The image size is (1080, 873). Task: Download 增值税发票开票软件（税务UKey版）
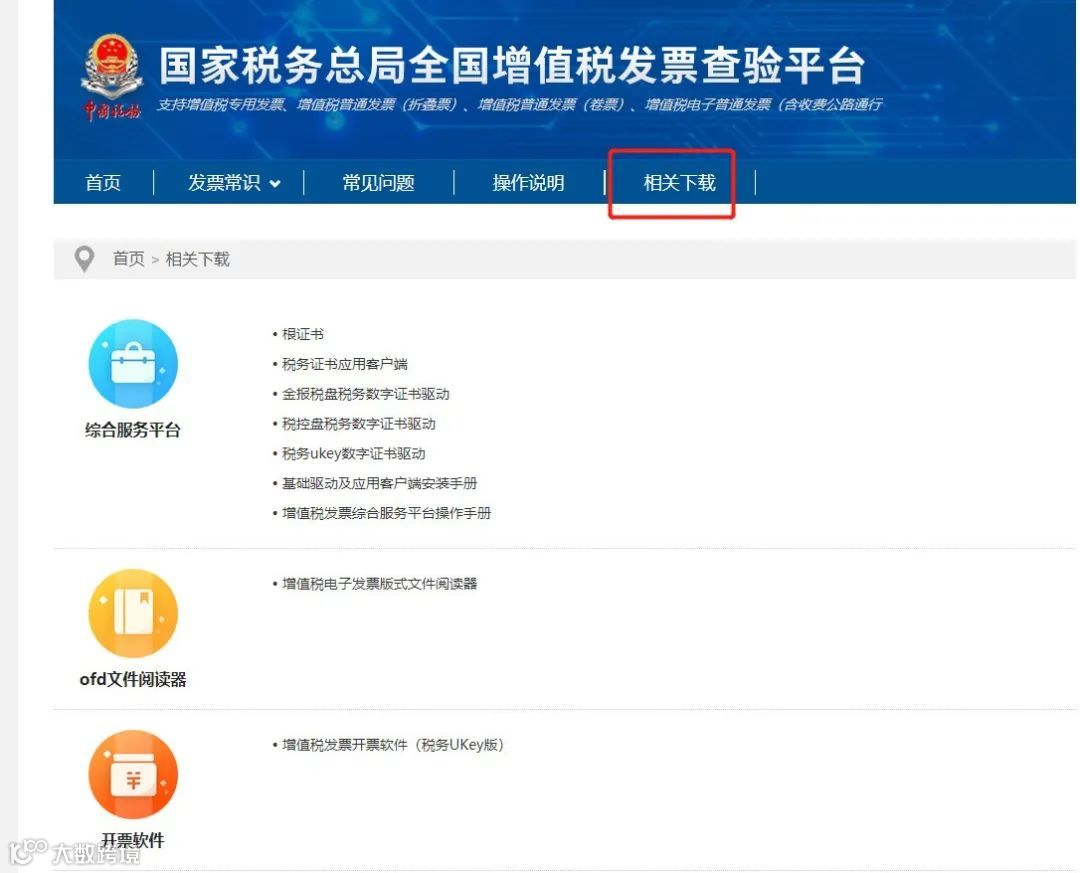pos(393,745)
